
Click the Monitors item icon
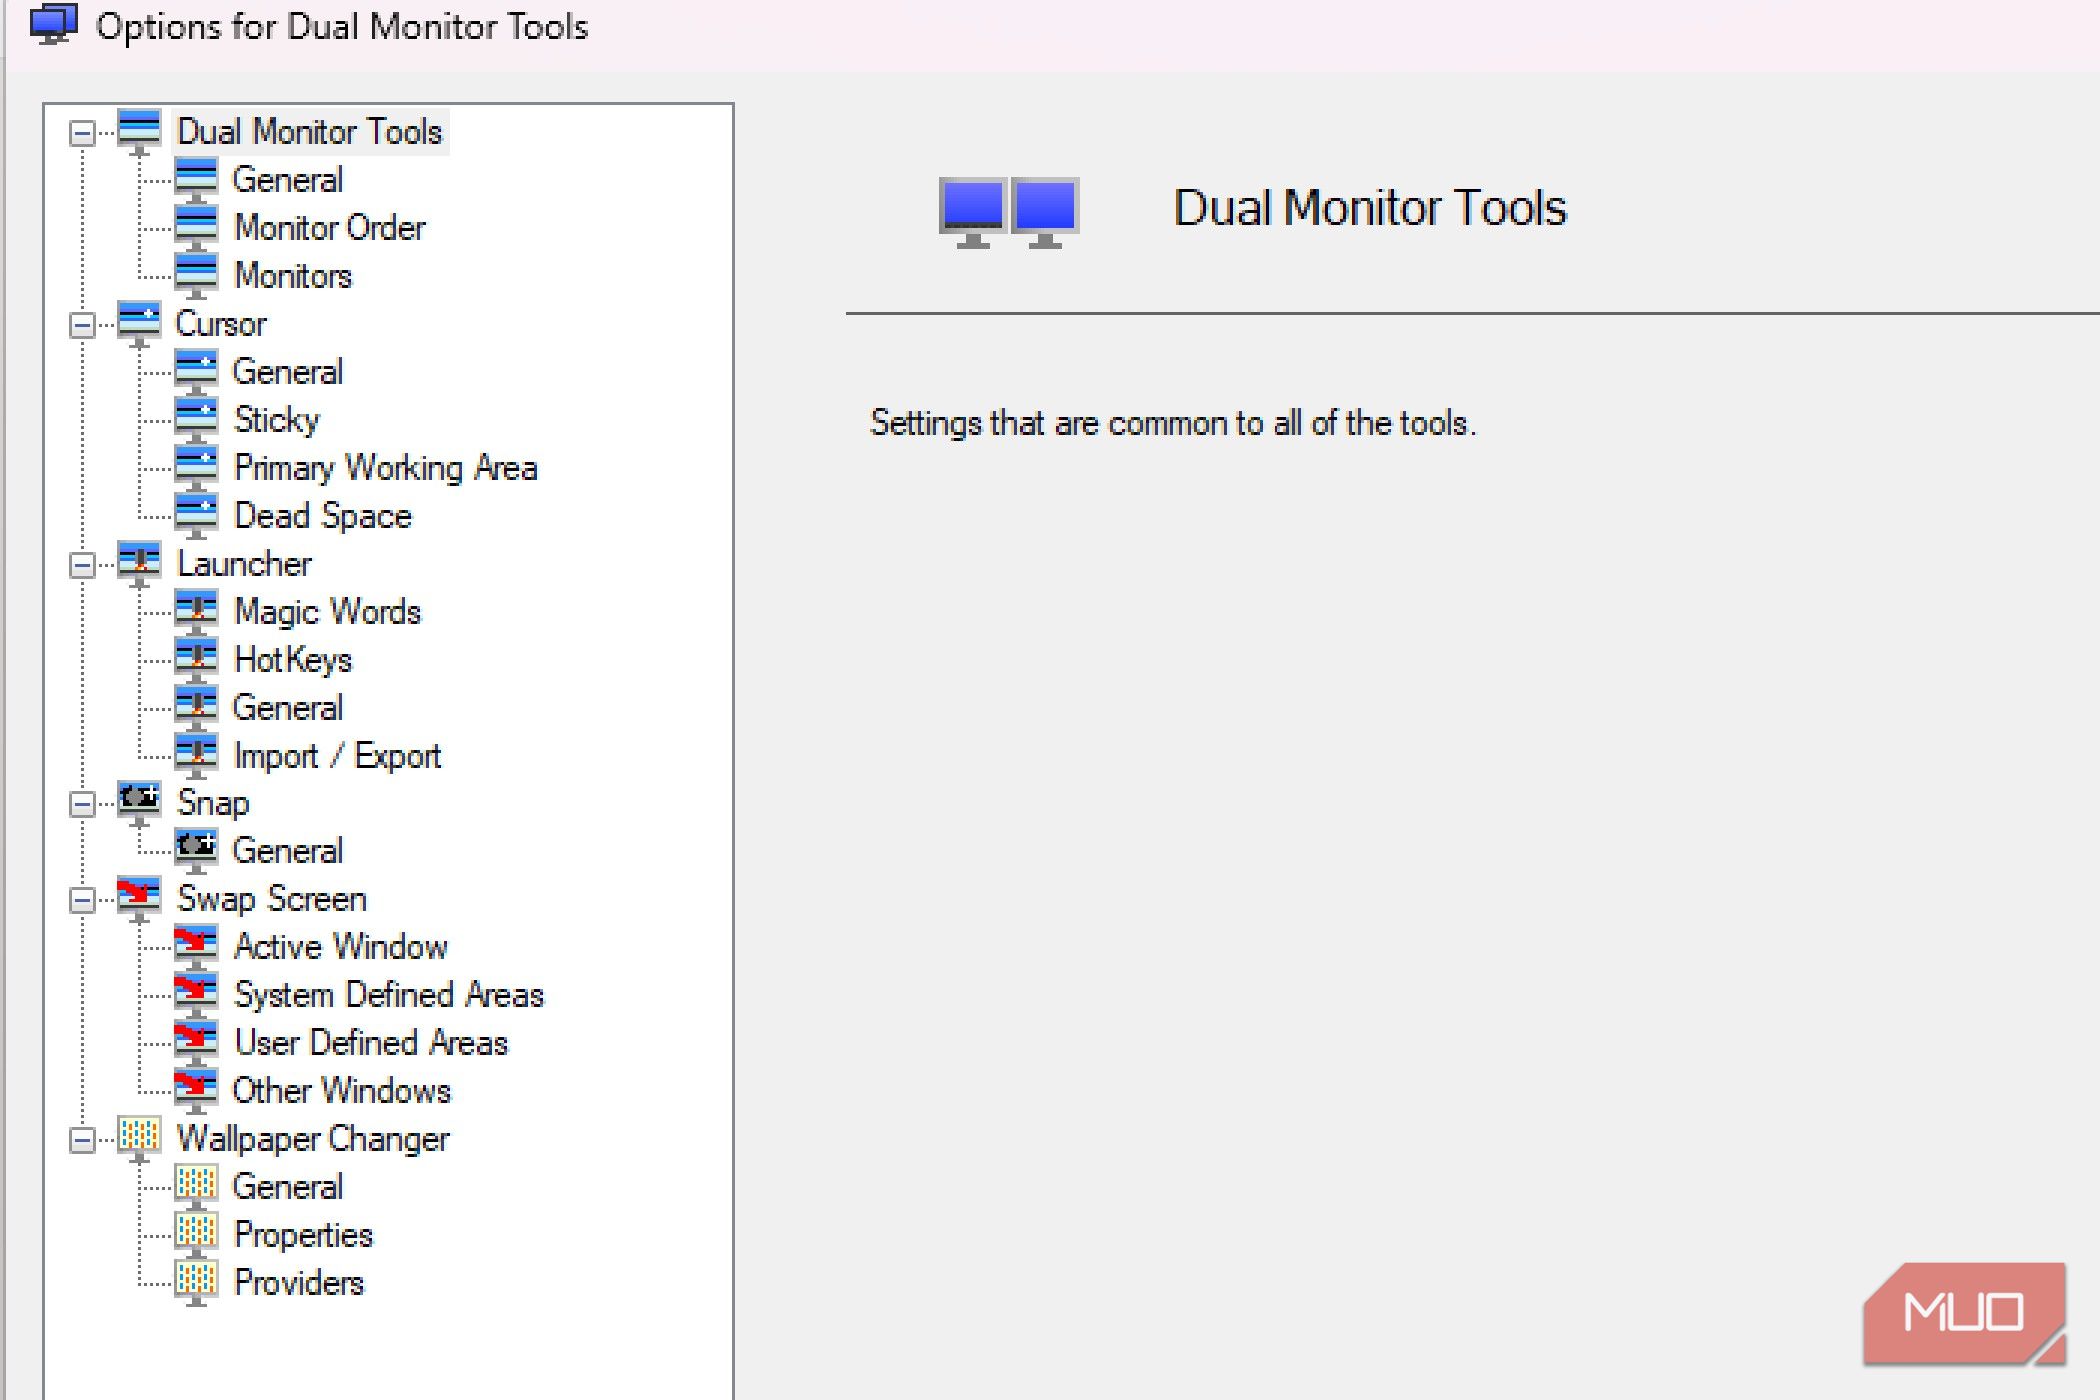(196, 276)
